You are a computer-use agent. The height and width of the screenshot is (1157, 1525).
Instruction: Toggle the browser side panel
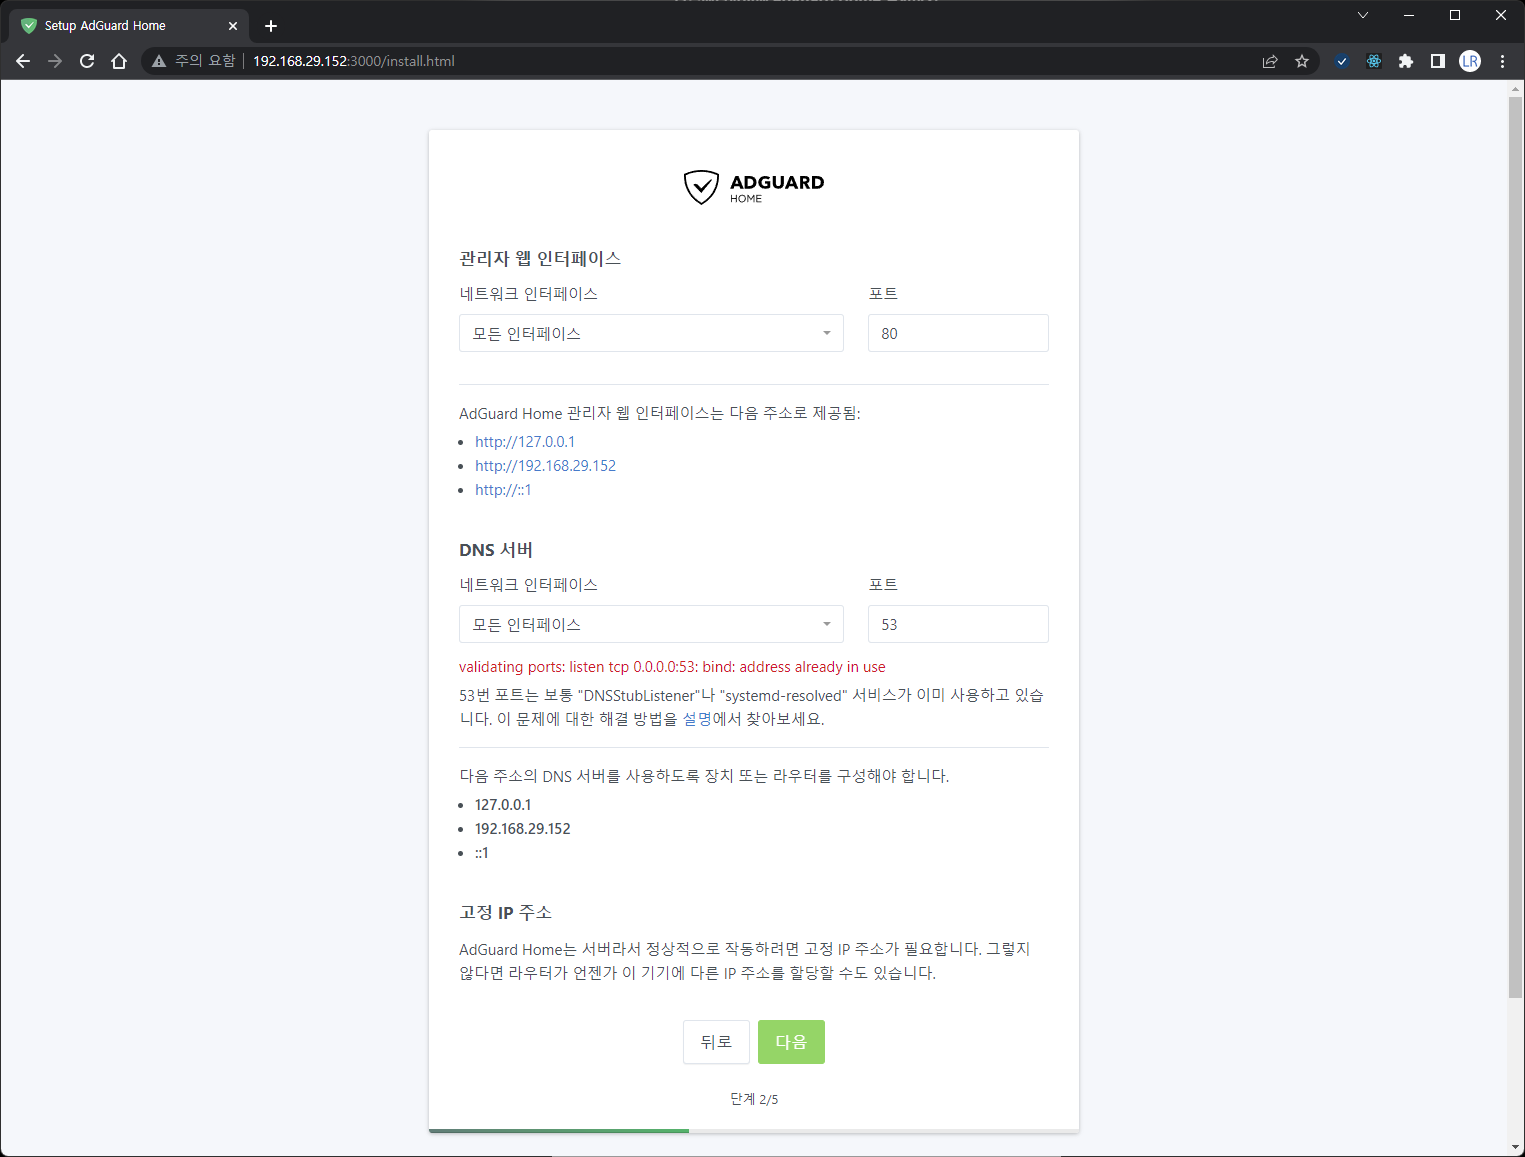[x=1438, y=61]
